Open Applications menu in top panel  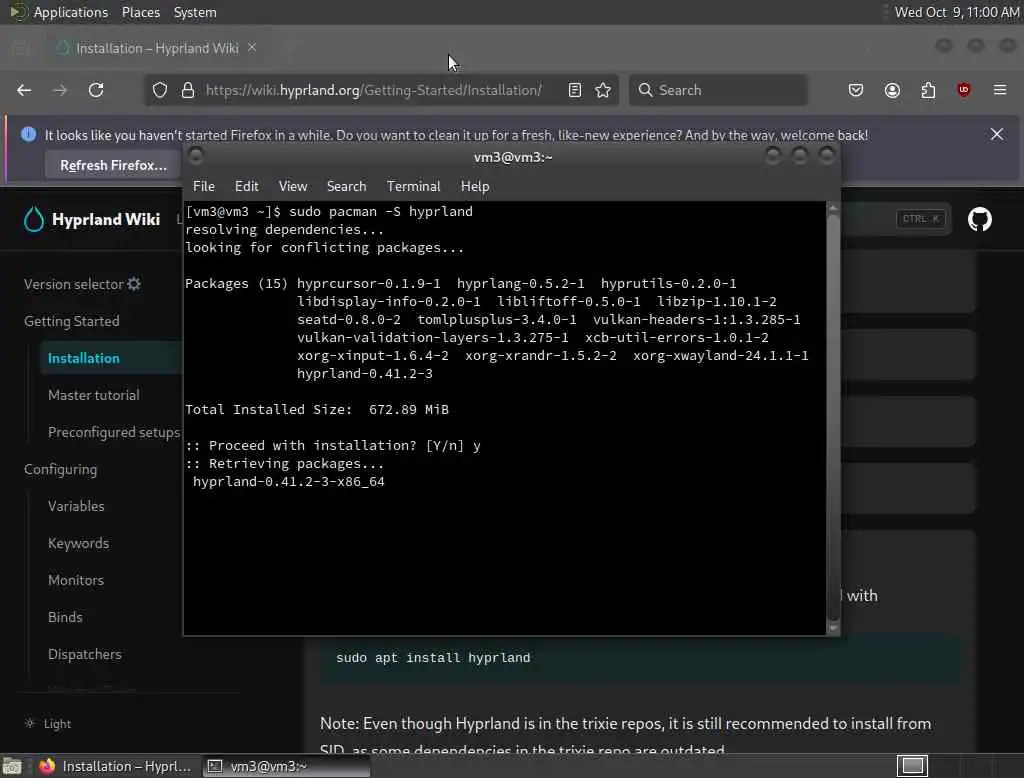point(71,12)
